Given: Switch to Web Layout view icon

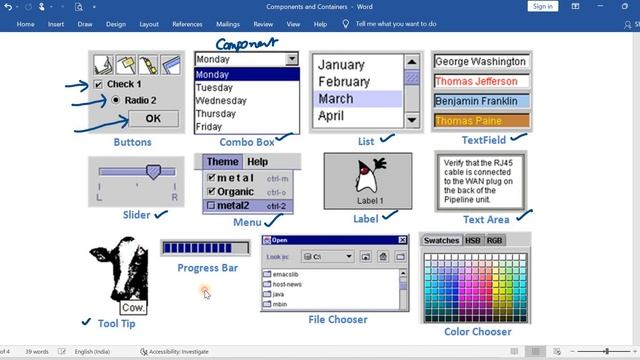Looking at the screenshot, I should pyautogui.click(x=557, y=351).
